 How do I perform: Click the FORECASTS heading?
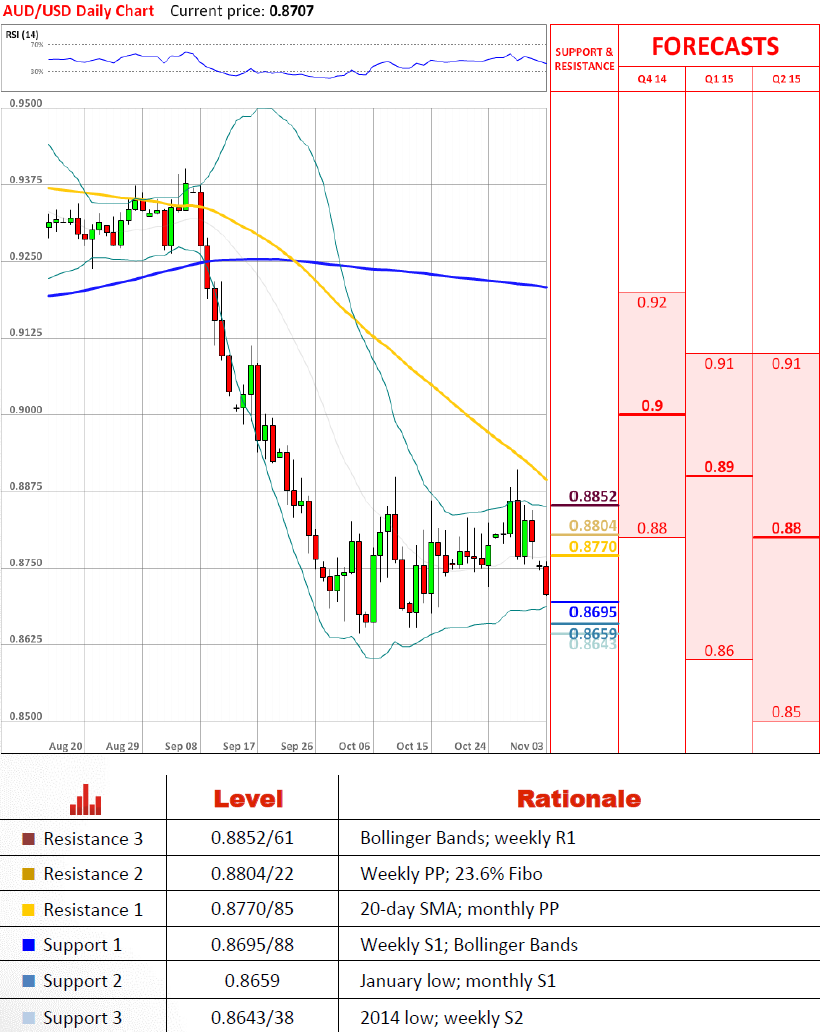point(715,47)
